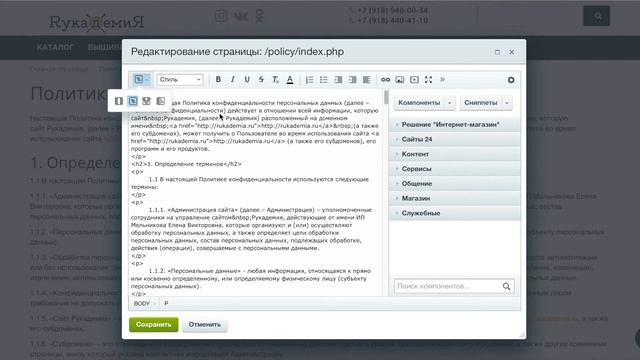Expand Решение "Интернет-магазин" component group
640x360 pixels.
(455, 124)
